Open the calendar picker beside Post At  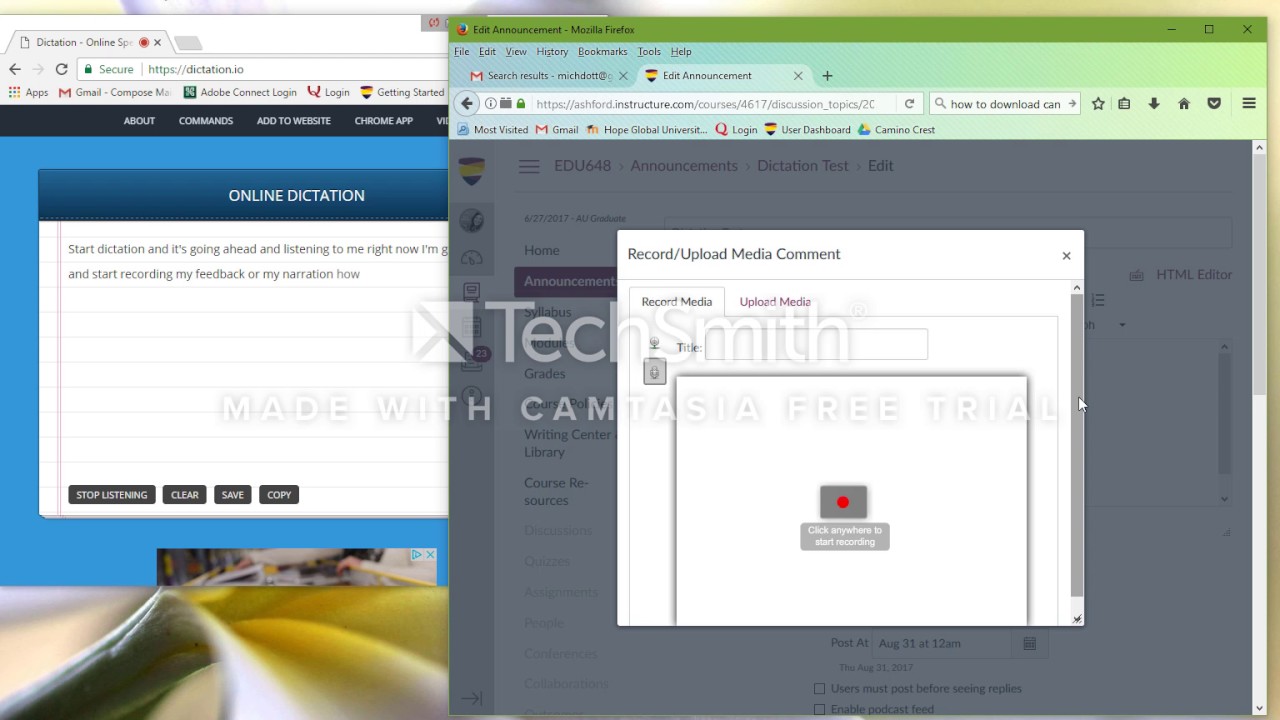pos(1029,643)
